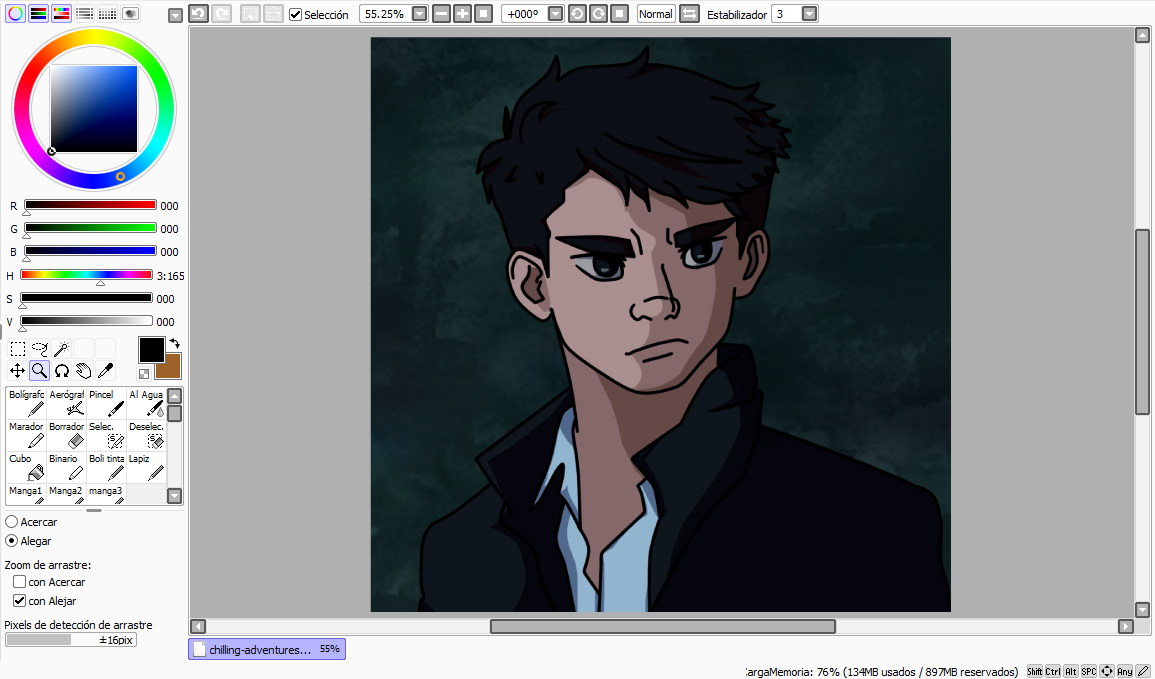Image resolution: width=1155 pixels, height=679 pixels.
Task: Select the rotate view tool
Action: (x=62, y=370)
